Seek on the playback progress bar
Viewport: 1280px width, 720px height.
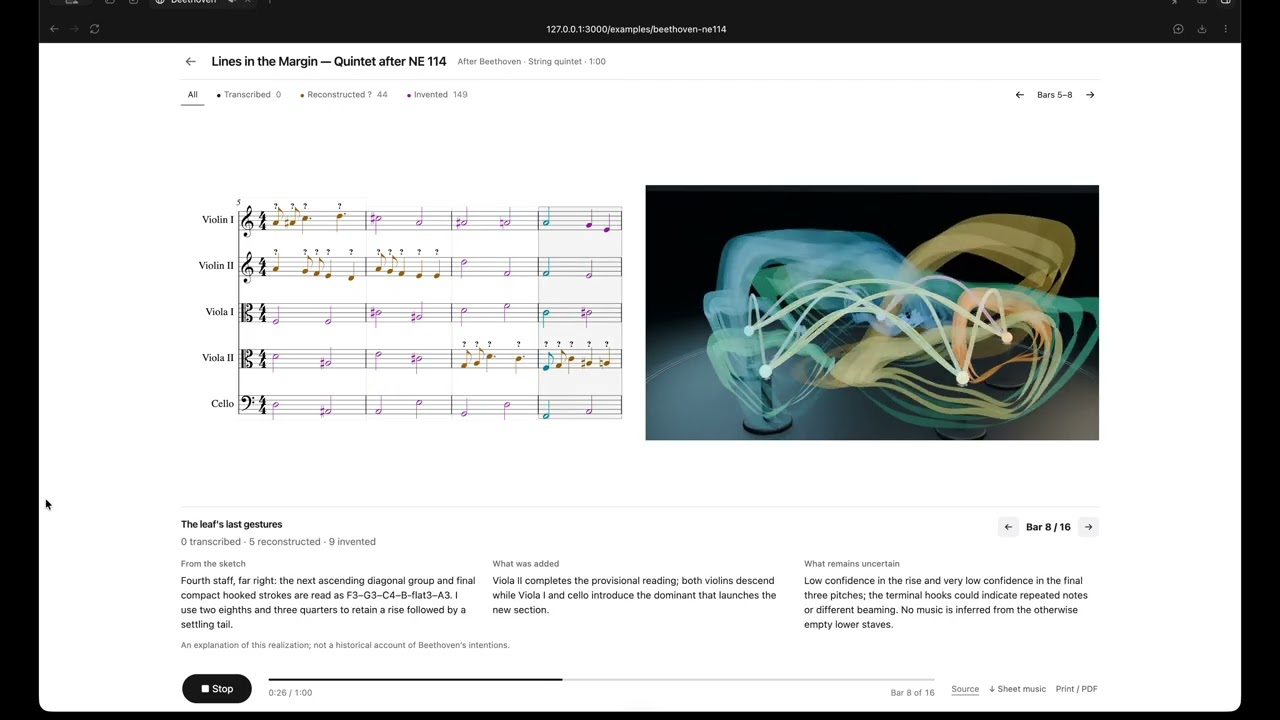pos(601,680)
